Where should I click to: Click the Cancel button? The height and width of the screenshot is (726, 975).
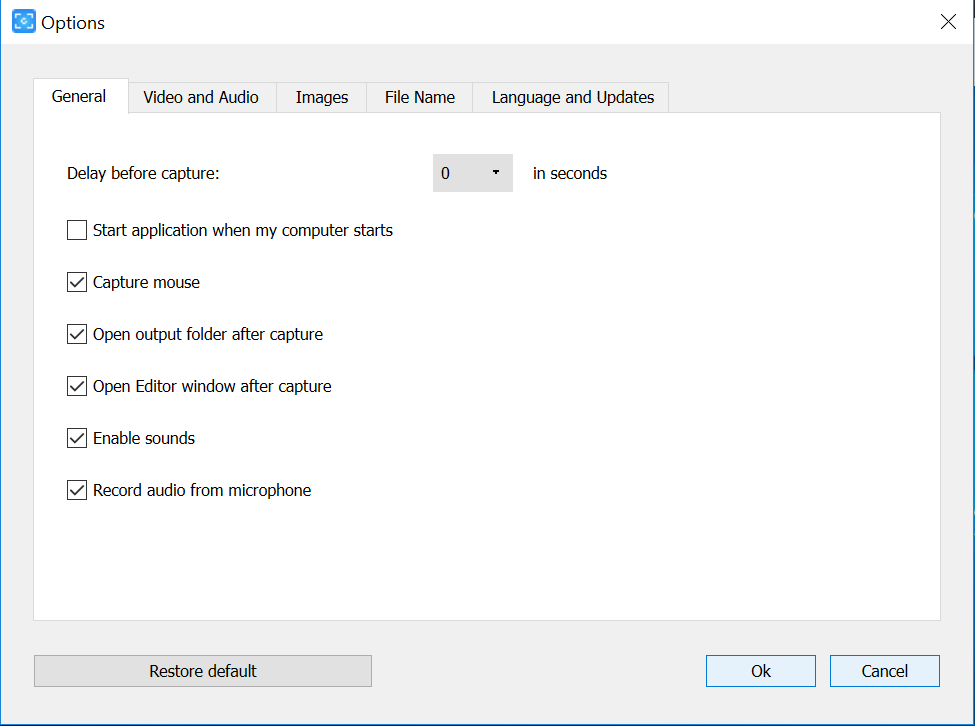pos(884,671)
